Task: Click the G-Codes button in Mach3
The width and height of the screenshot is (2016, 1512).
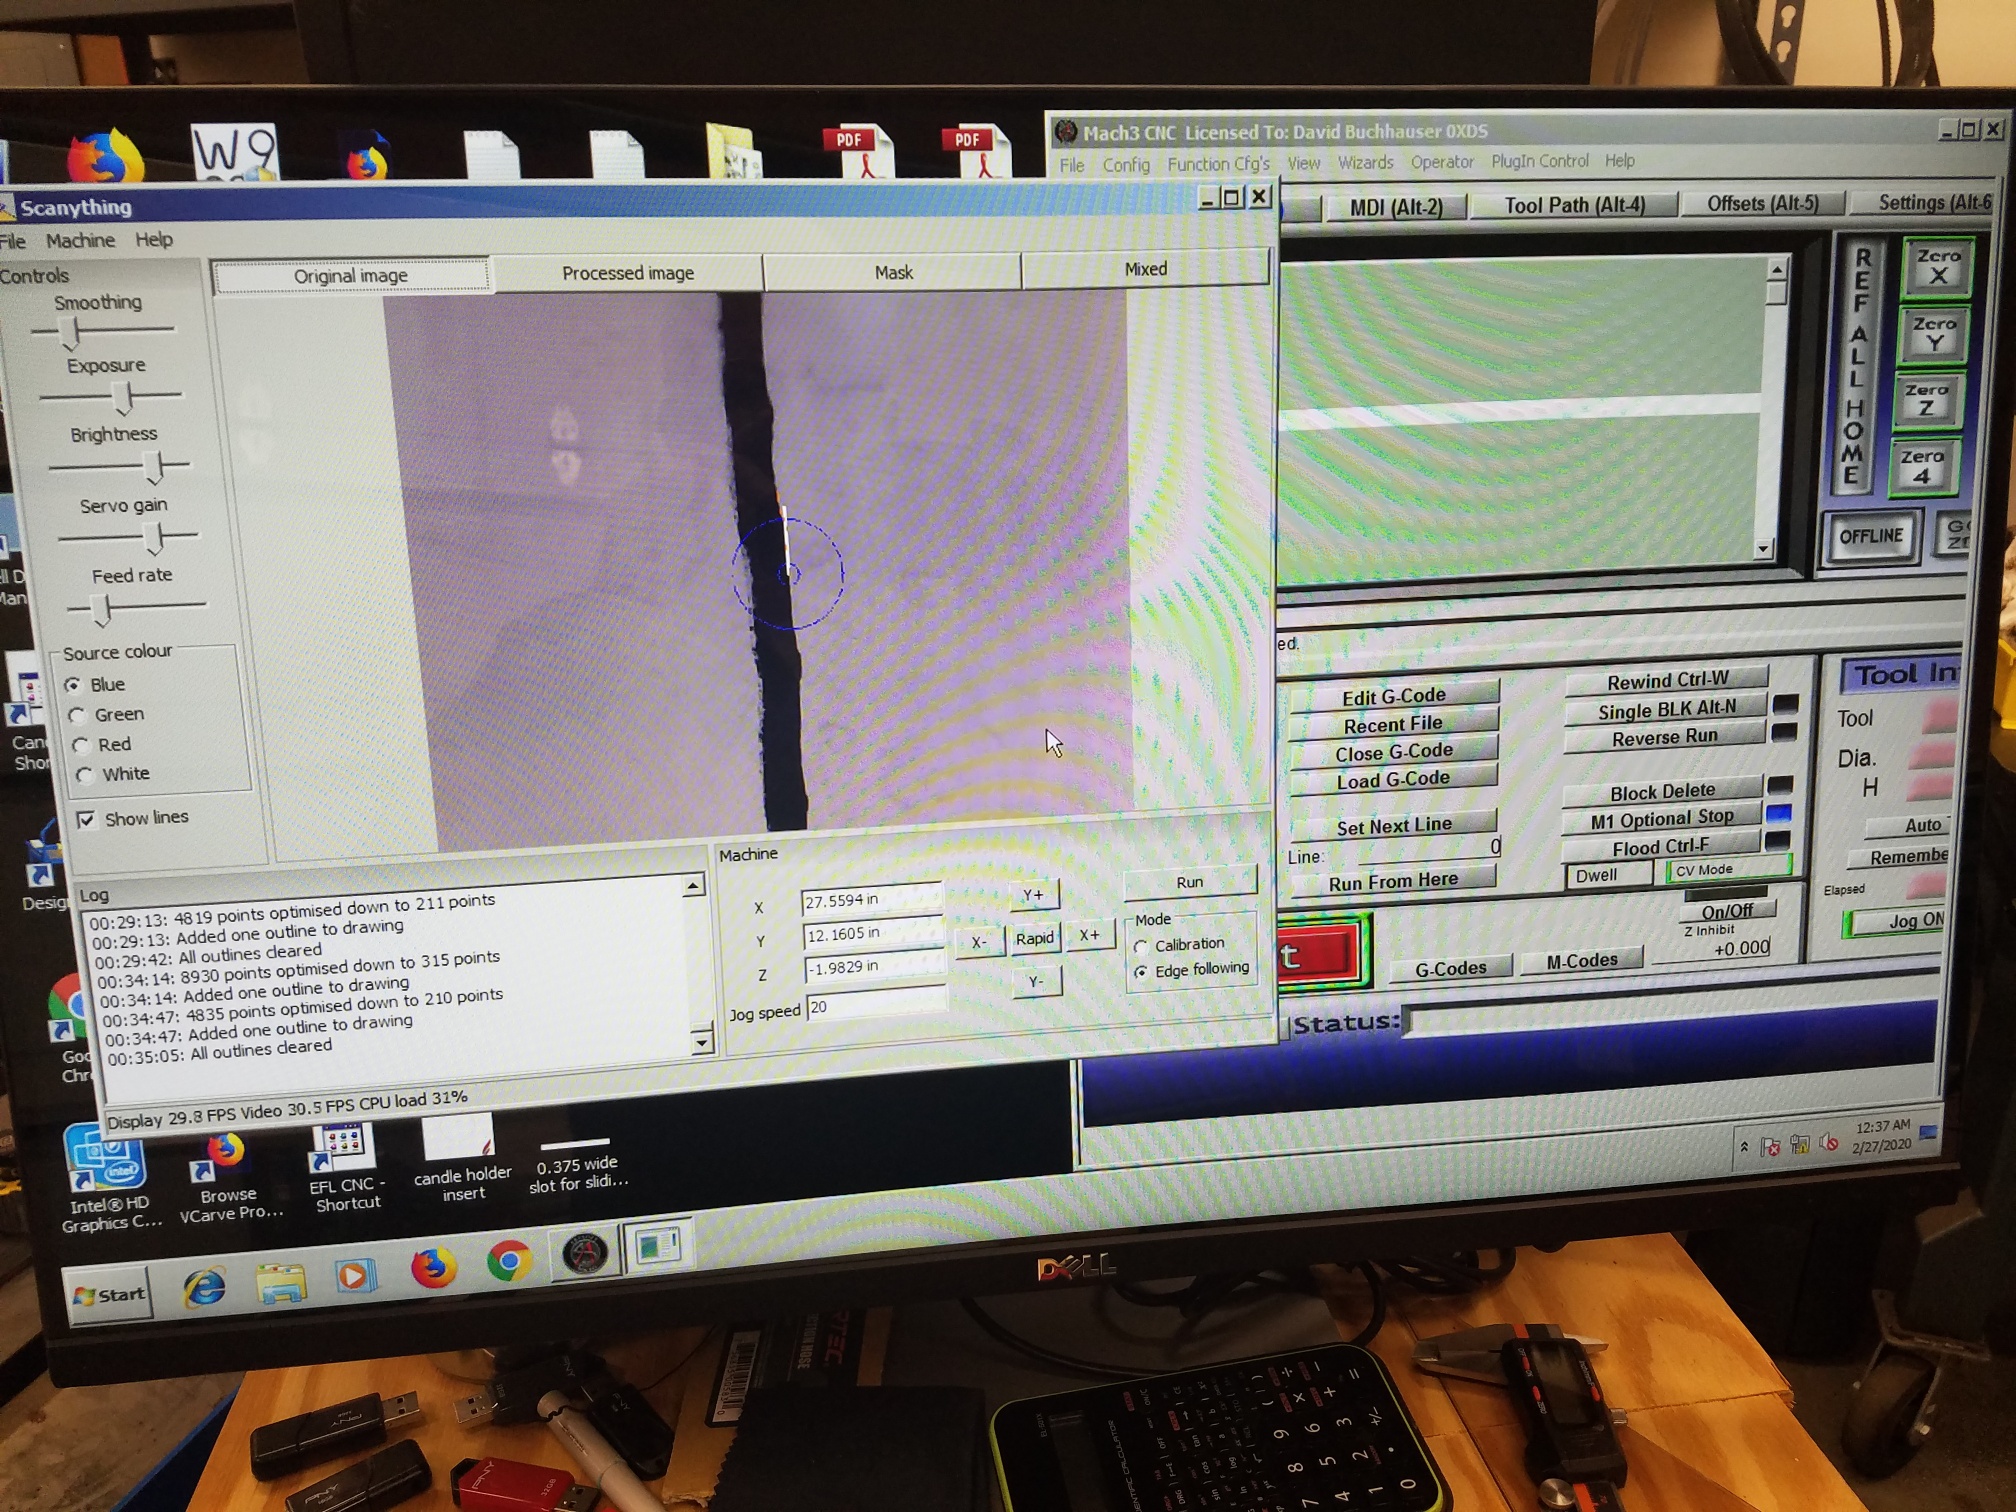Action: (x=1450, y=968)
